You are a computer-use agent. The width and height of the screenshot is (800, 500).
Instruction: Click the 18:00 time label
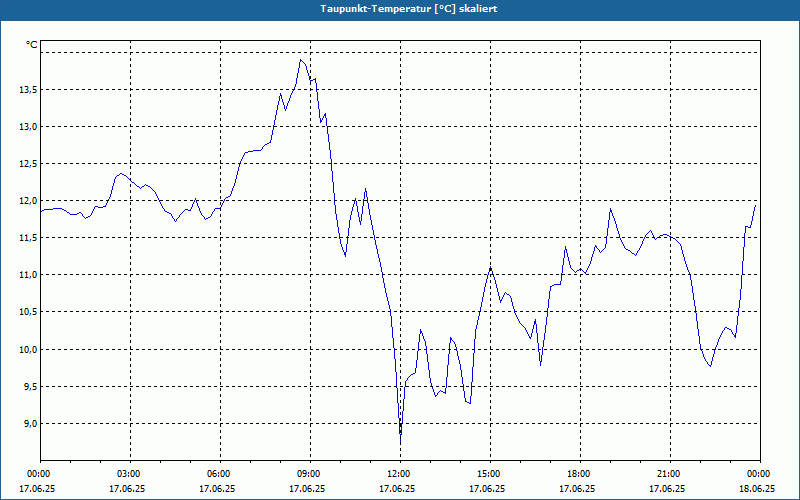click(x=580, y=474)
